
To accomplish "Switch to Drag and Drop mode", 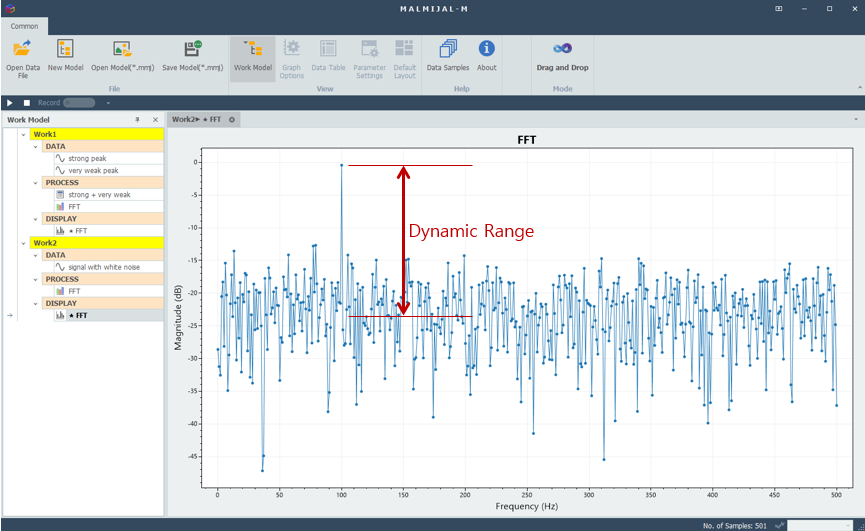I will tap(562, 56).
